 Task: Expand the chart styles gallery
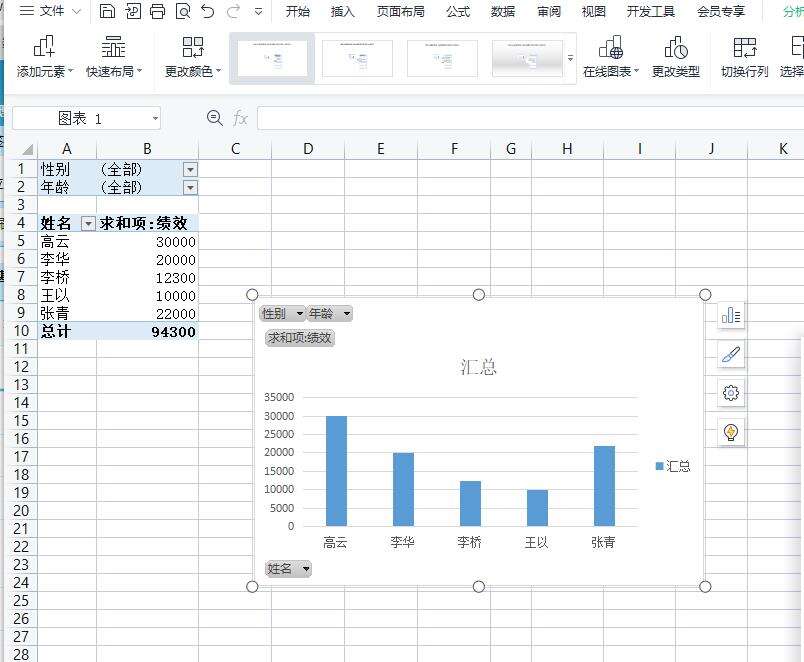coord(570,58)
